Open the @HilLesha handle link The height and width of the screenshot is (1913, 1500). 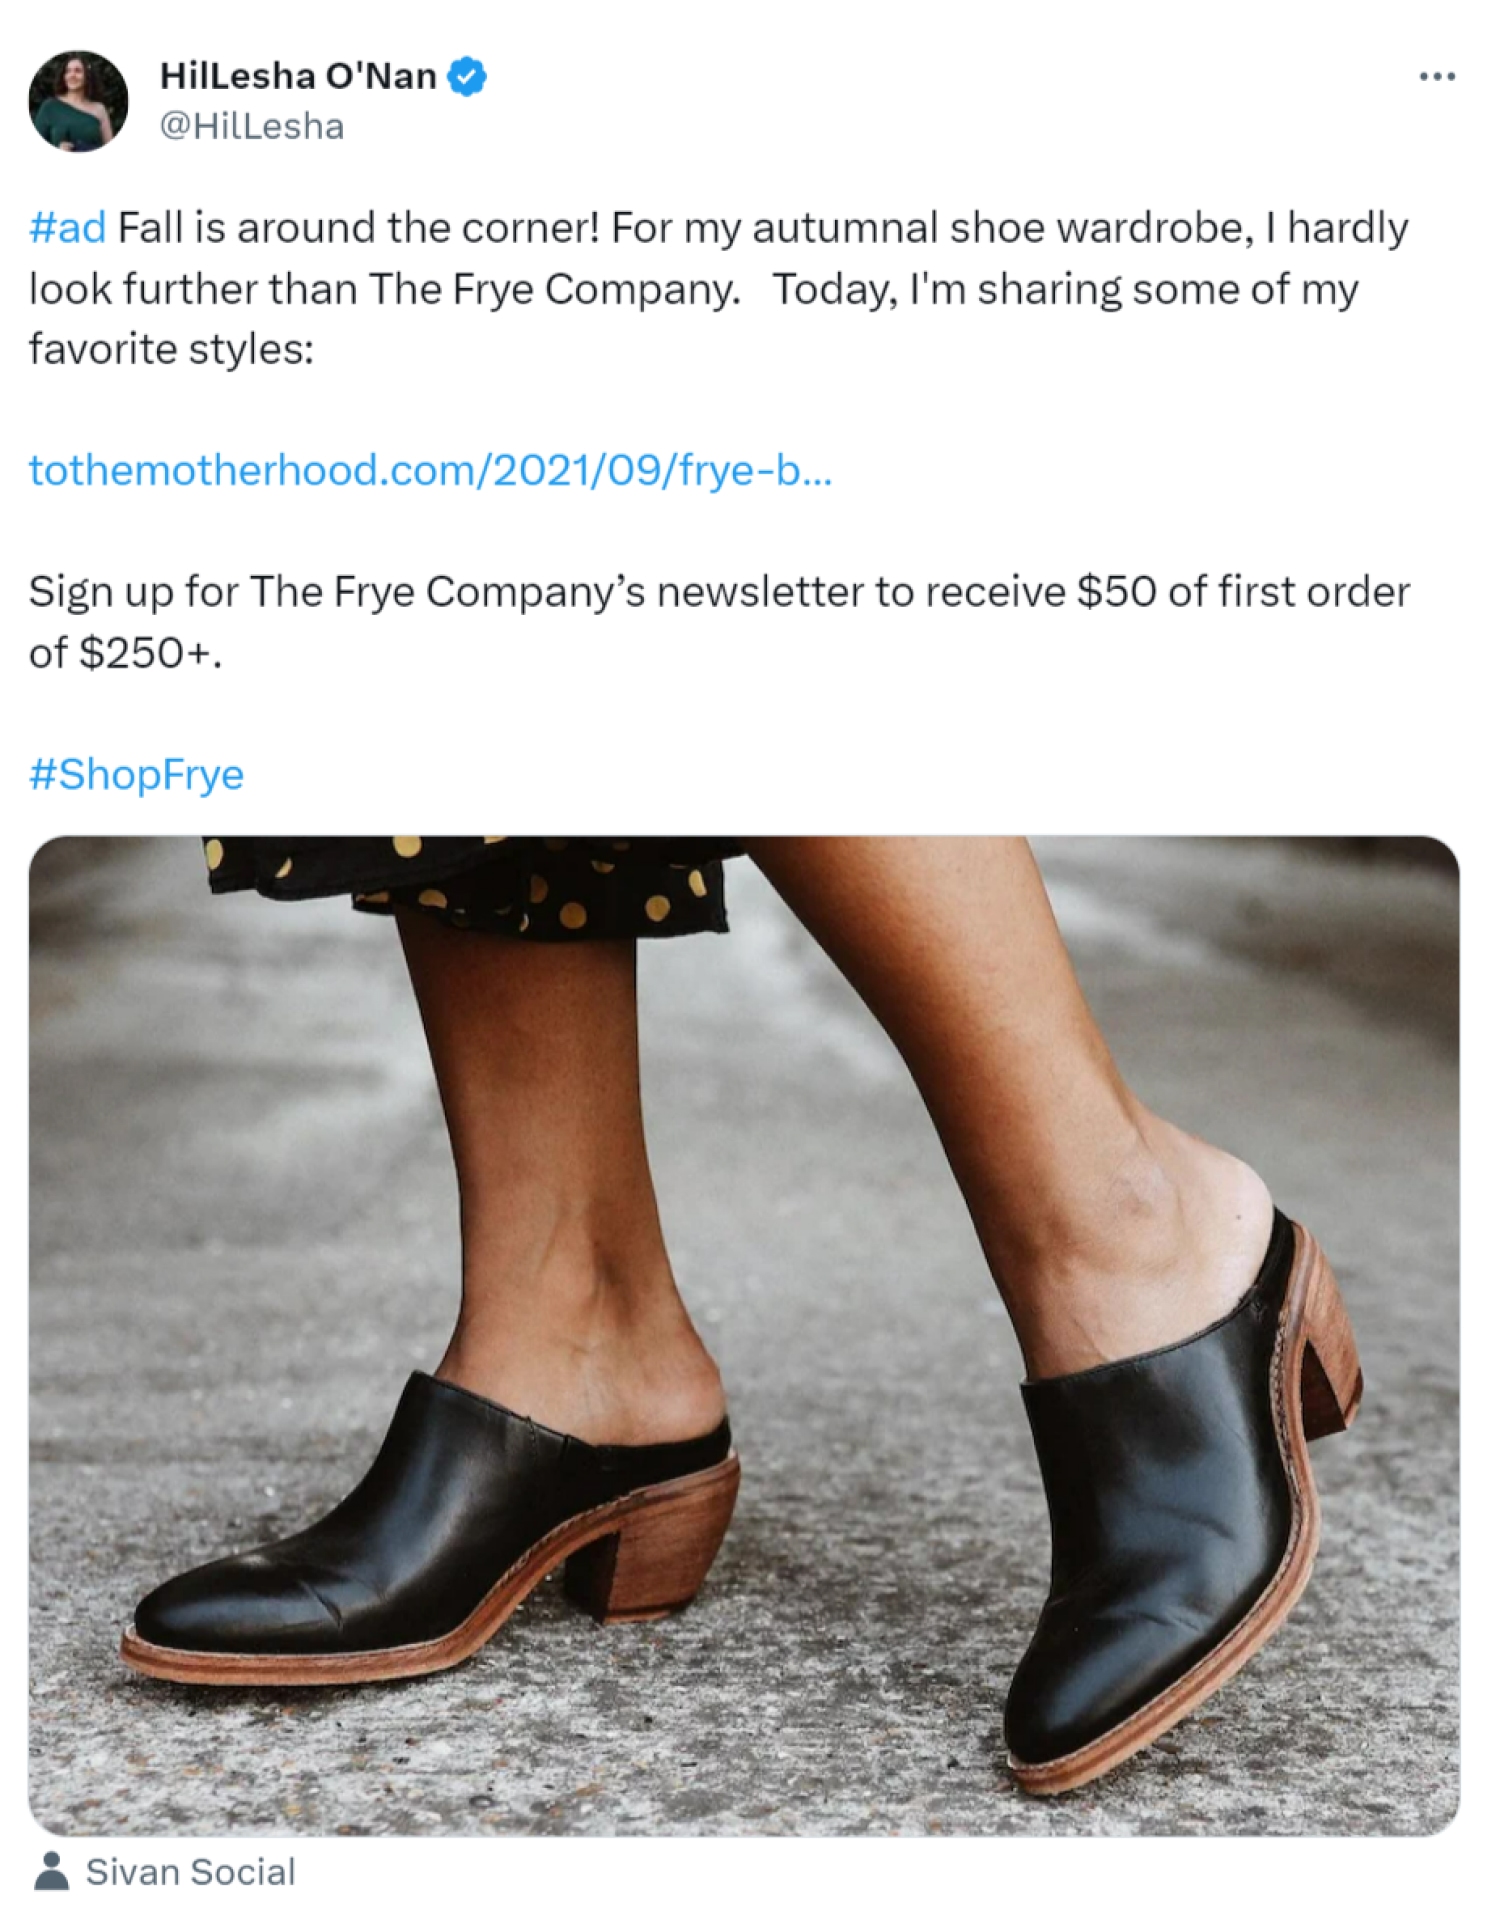[x=252, y=126]
